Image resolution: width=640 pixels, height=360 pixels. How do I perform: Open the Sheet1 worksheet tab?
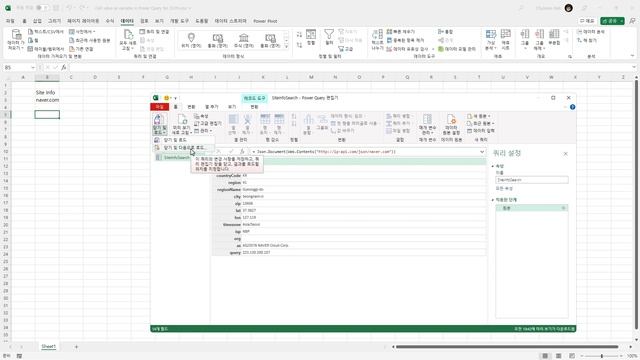(x=48, y=346)
